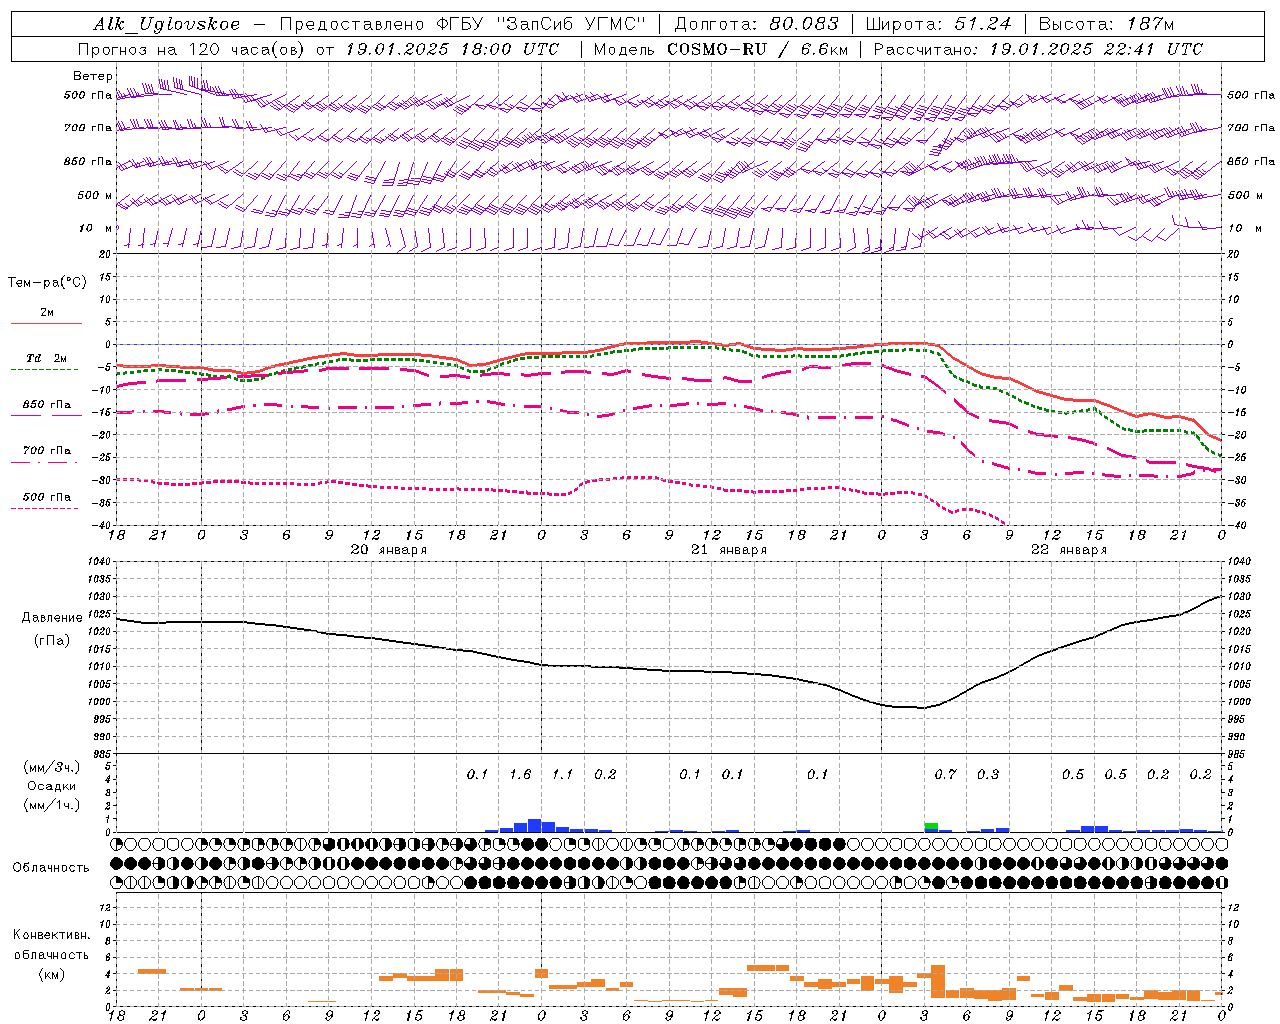Click the (мм/1ч.) precipitation unit label
Viewport: 1280px width, 1024px height.
(x=52, y=805)
